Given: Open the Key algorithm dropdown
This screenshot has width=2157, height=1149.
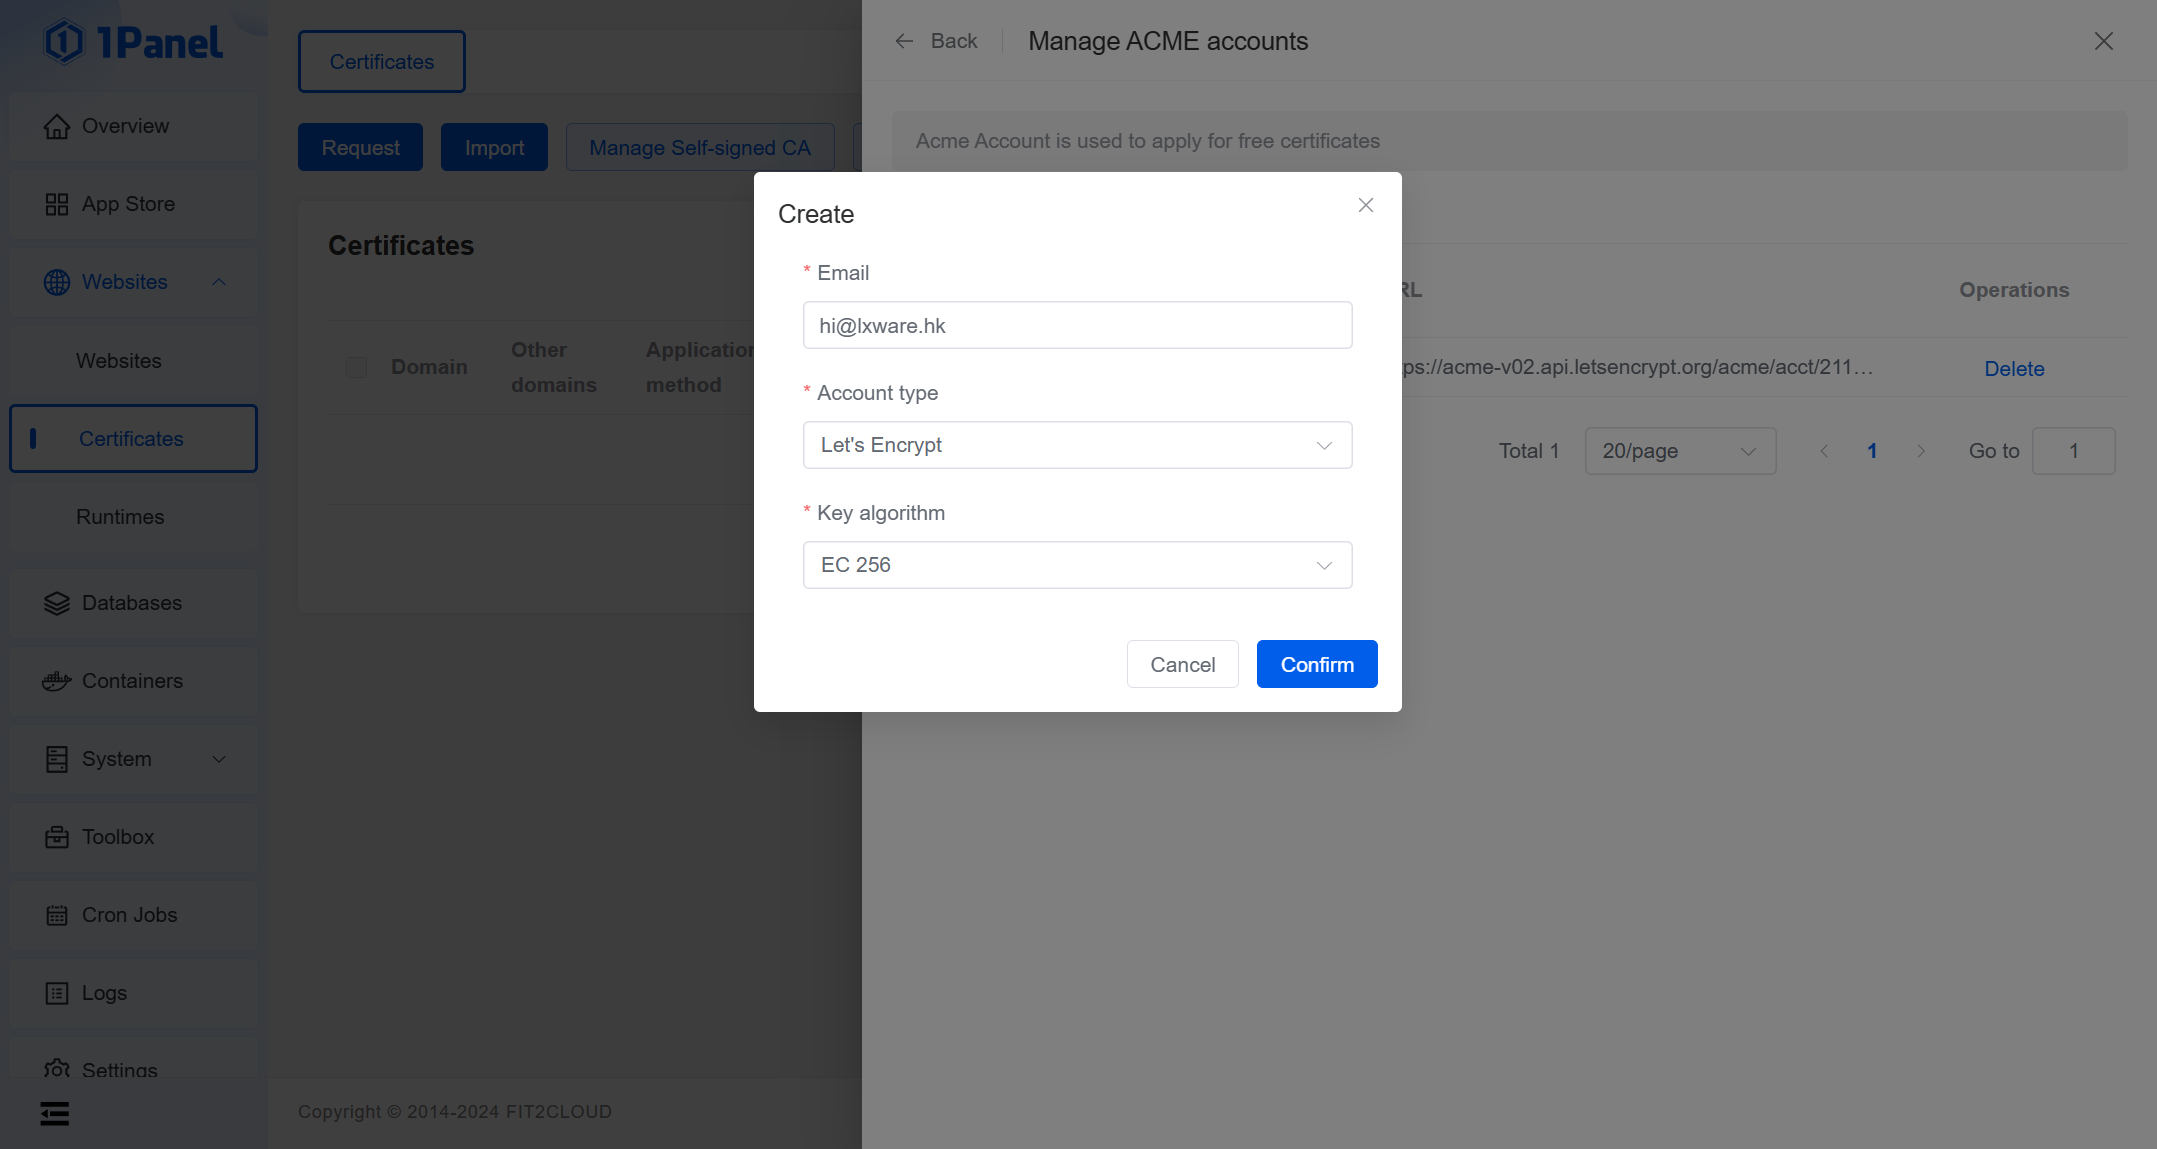Looking at the screenshot, I should 1077,566.
